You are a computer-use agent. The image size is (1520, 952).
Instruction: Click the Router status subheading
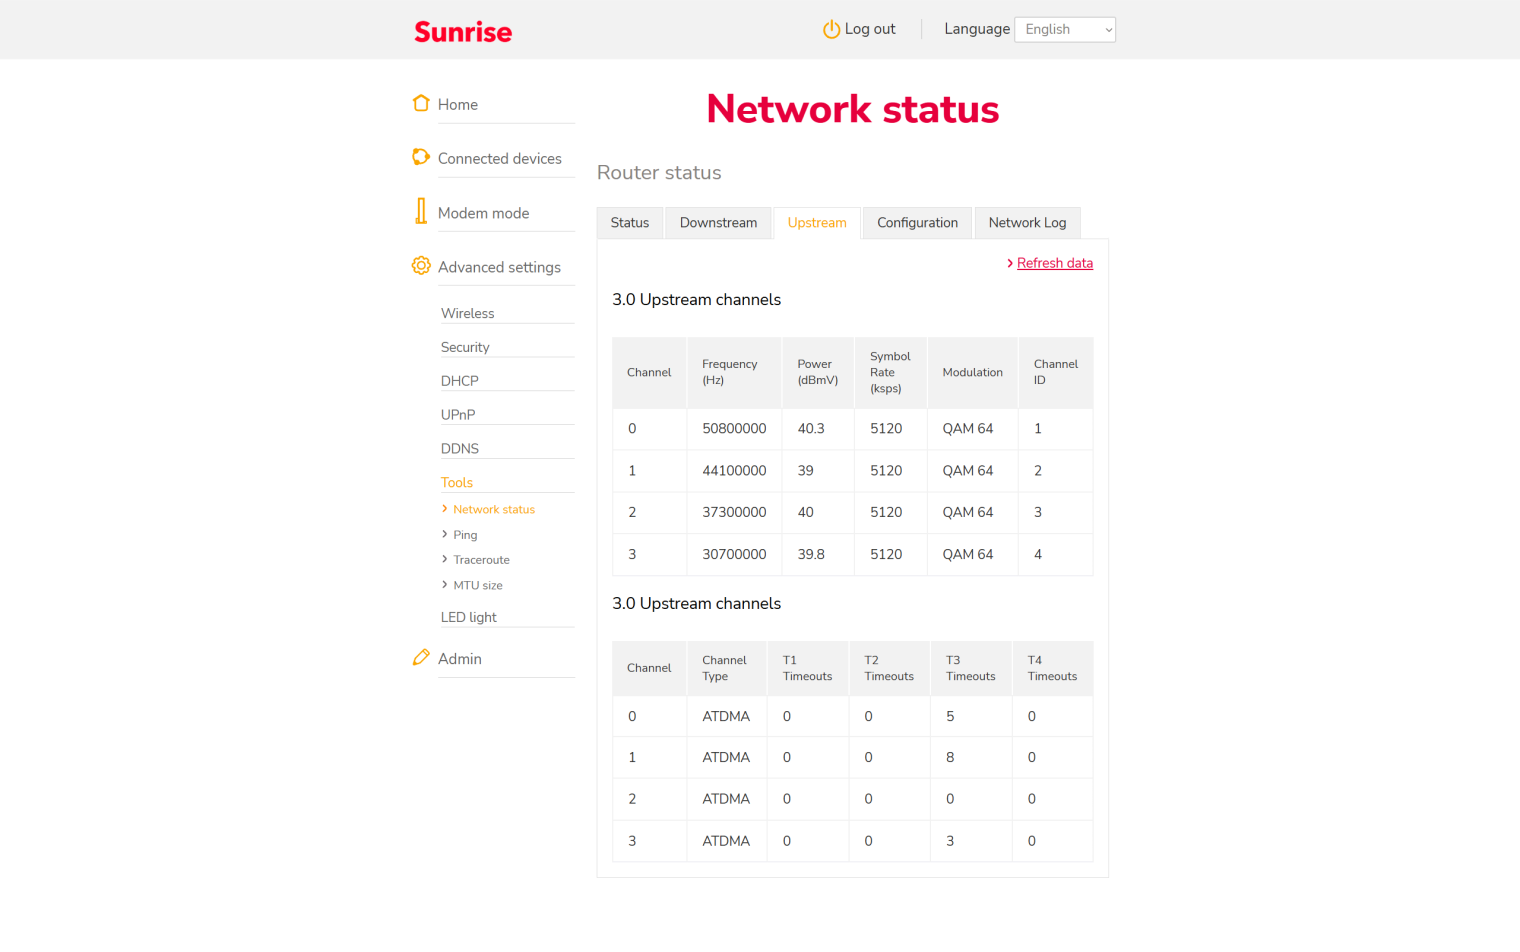659,172
